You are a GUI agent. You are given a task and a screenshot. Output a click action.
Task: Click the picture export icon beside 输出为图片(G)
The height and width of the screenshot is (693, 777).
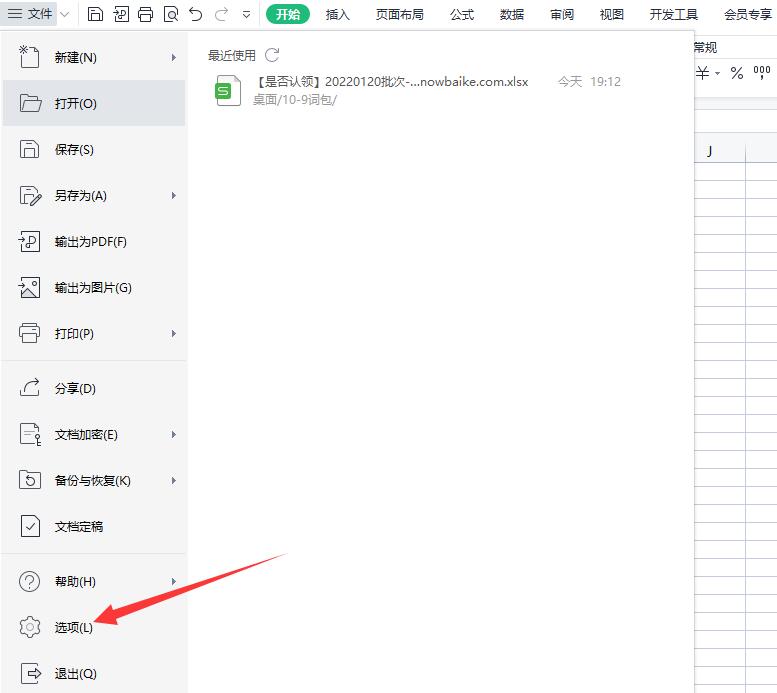[29, 288]
